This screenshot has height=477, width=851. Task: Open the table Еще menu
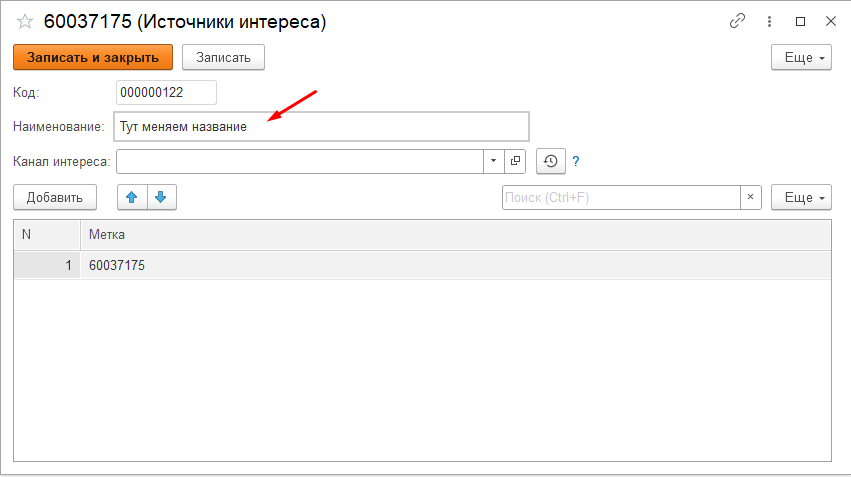pyautogui.click(x=801, y=197)
